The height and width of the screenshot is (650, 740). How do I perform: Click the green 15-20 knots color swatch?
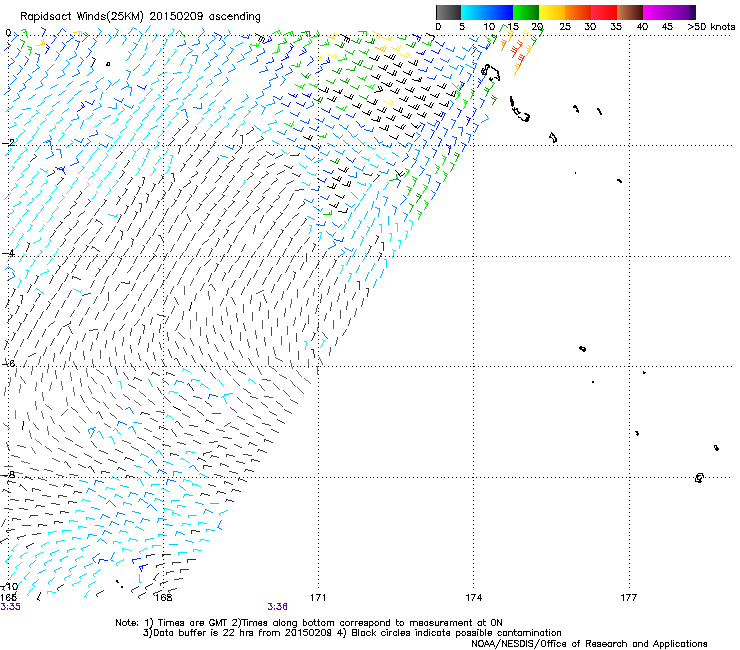tap(526, 12)
